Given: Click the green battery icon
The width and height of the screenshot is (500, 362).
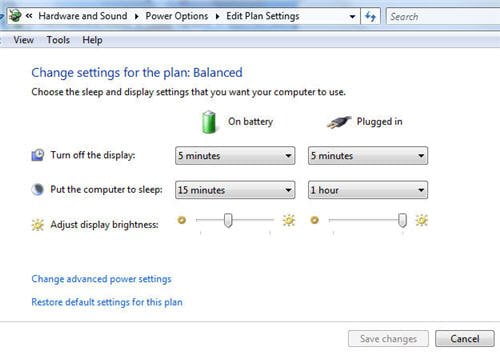Looking at the screenshot, I should pyautogui.click(x=209, y=122).
